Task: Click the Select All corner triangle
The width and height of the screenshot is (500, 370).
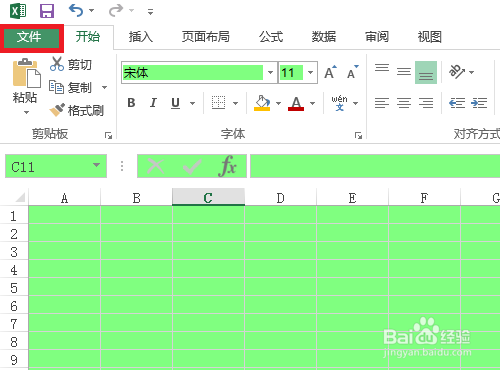Action: 19,197
